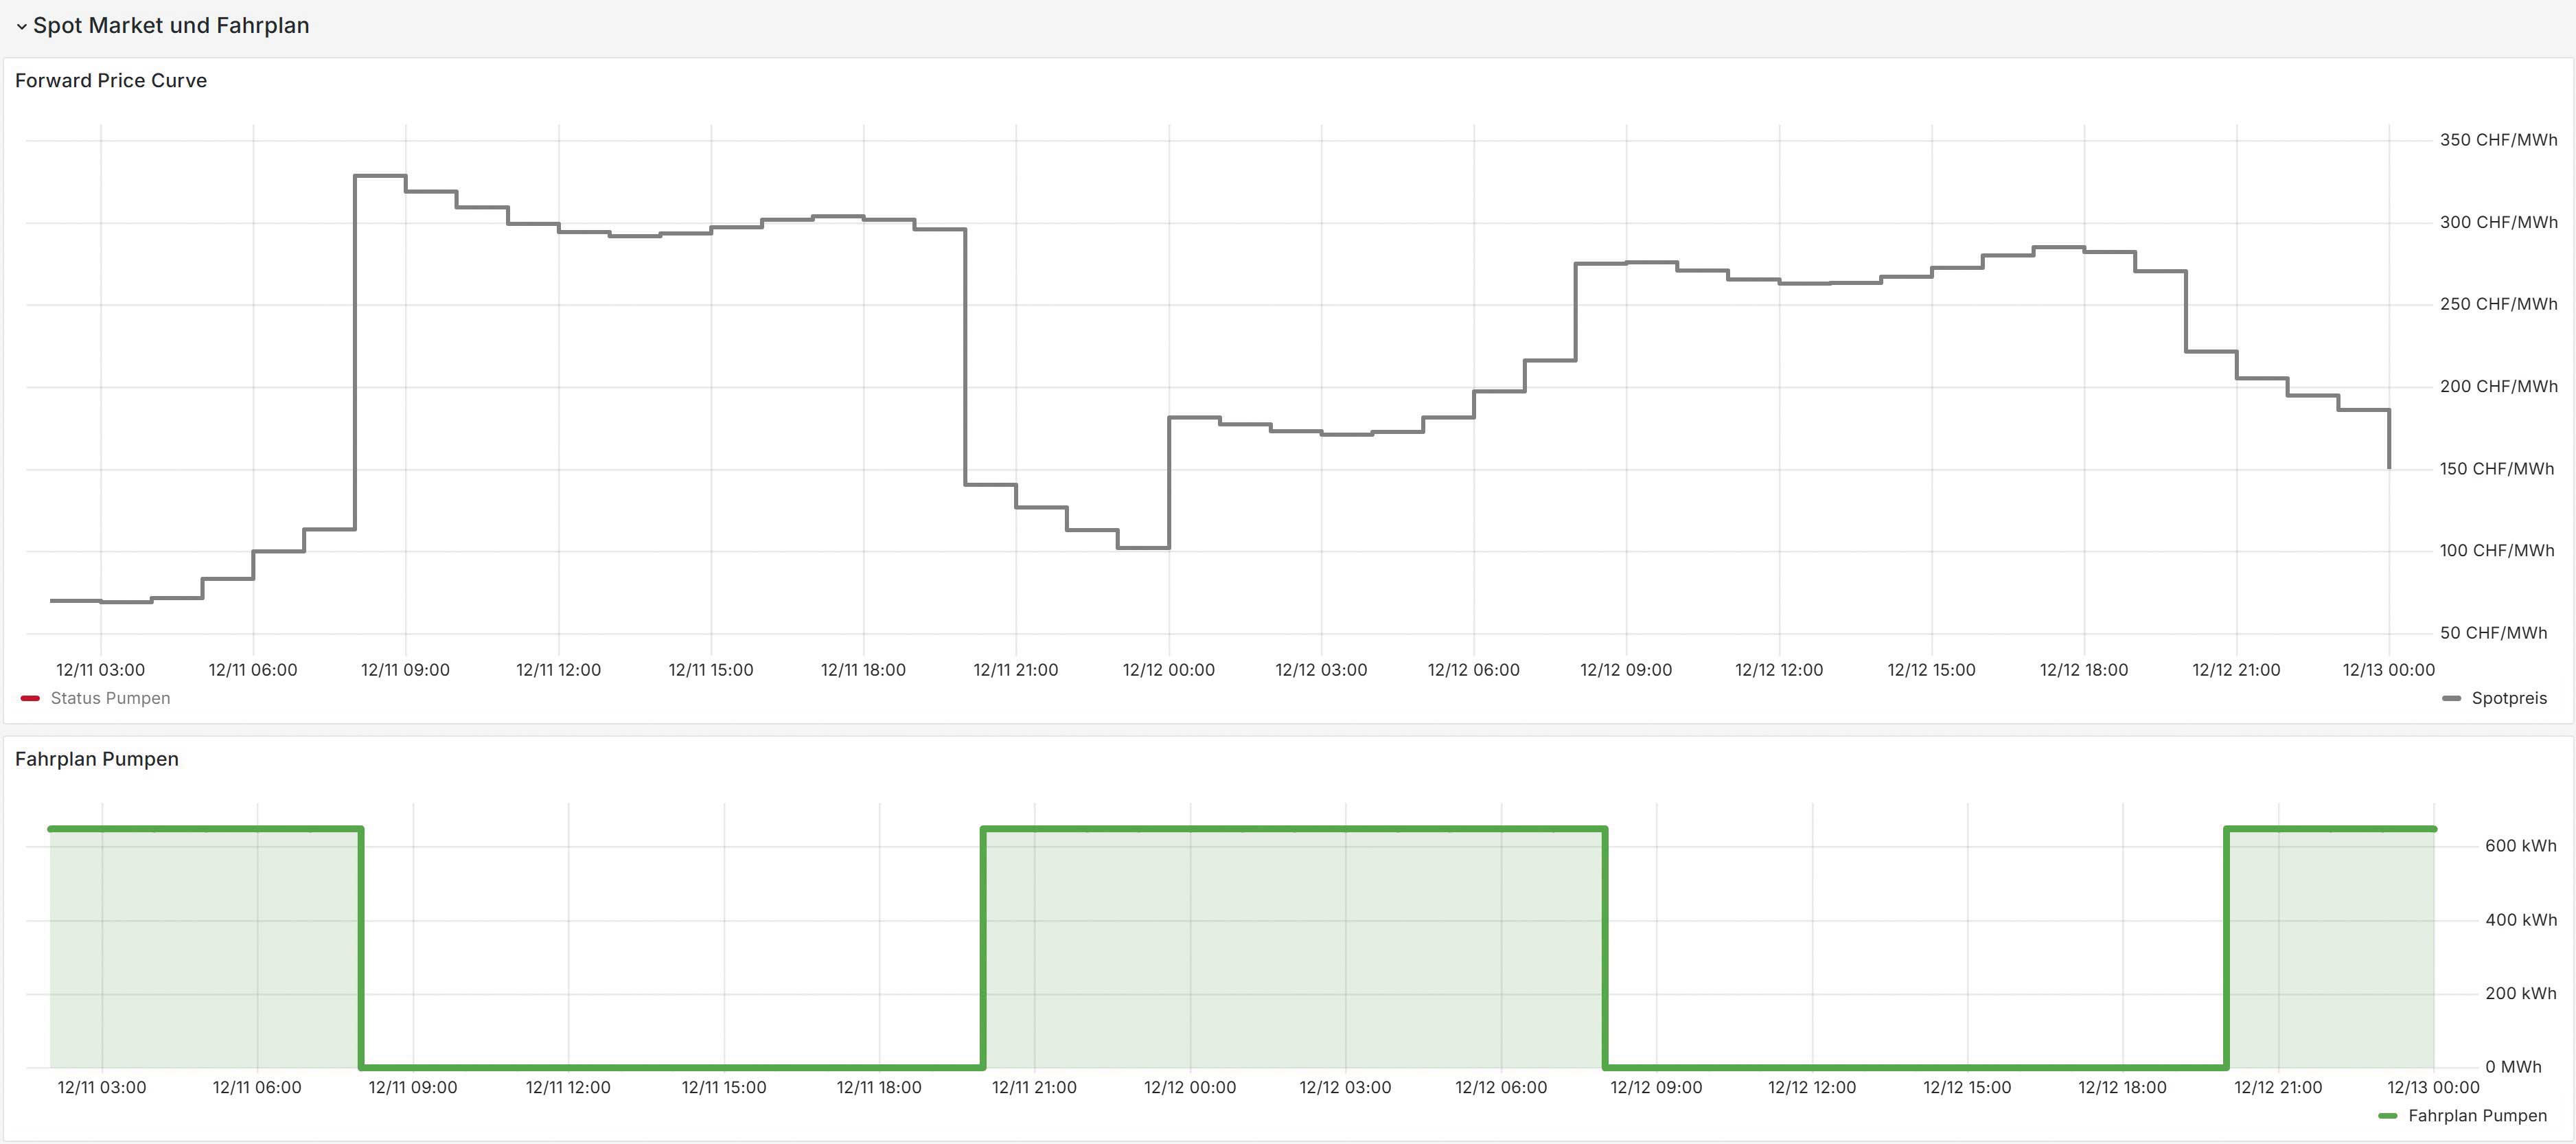
Task: Click the Spot Market und Fahrplan row title
Action: (x=171, y=26)
